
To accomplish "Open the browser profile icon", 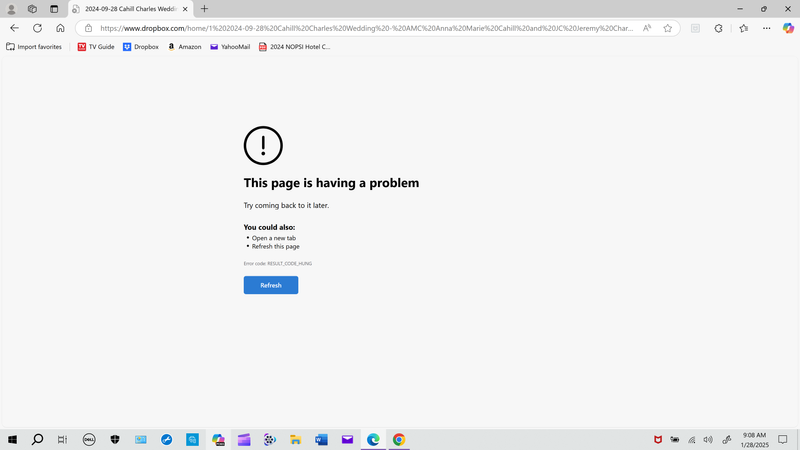I will point(11,9).
